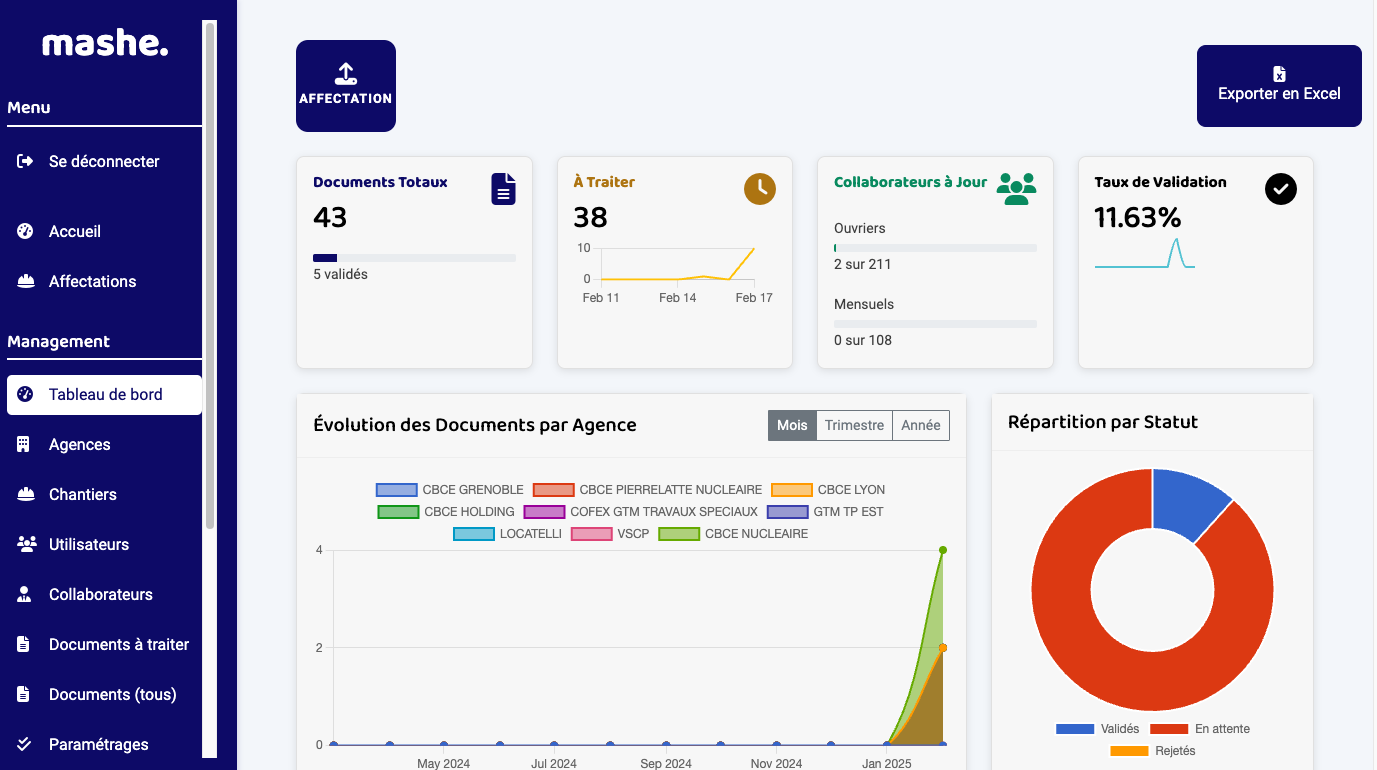The width and height of the screenshot is (1377, 770).
Task: Click the clock icon in À Traiter card
Action: pyautogui.click(x=760, y=189)
